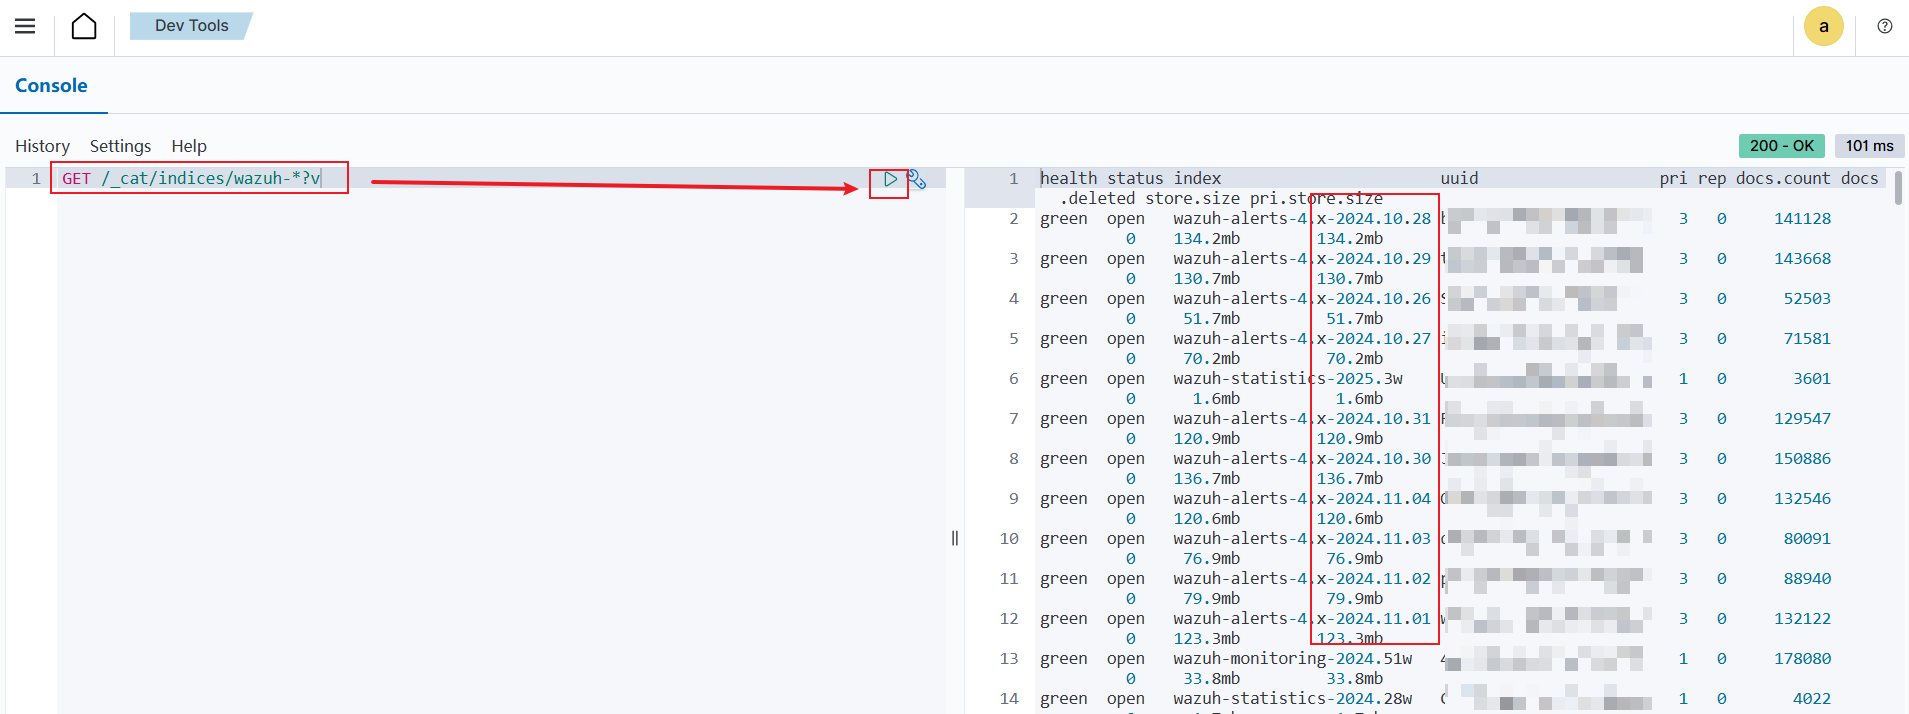Screen dimensions: 1909x714
Task: Click docs count value 129547
Action: (1802, 418)
